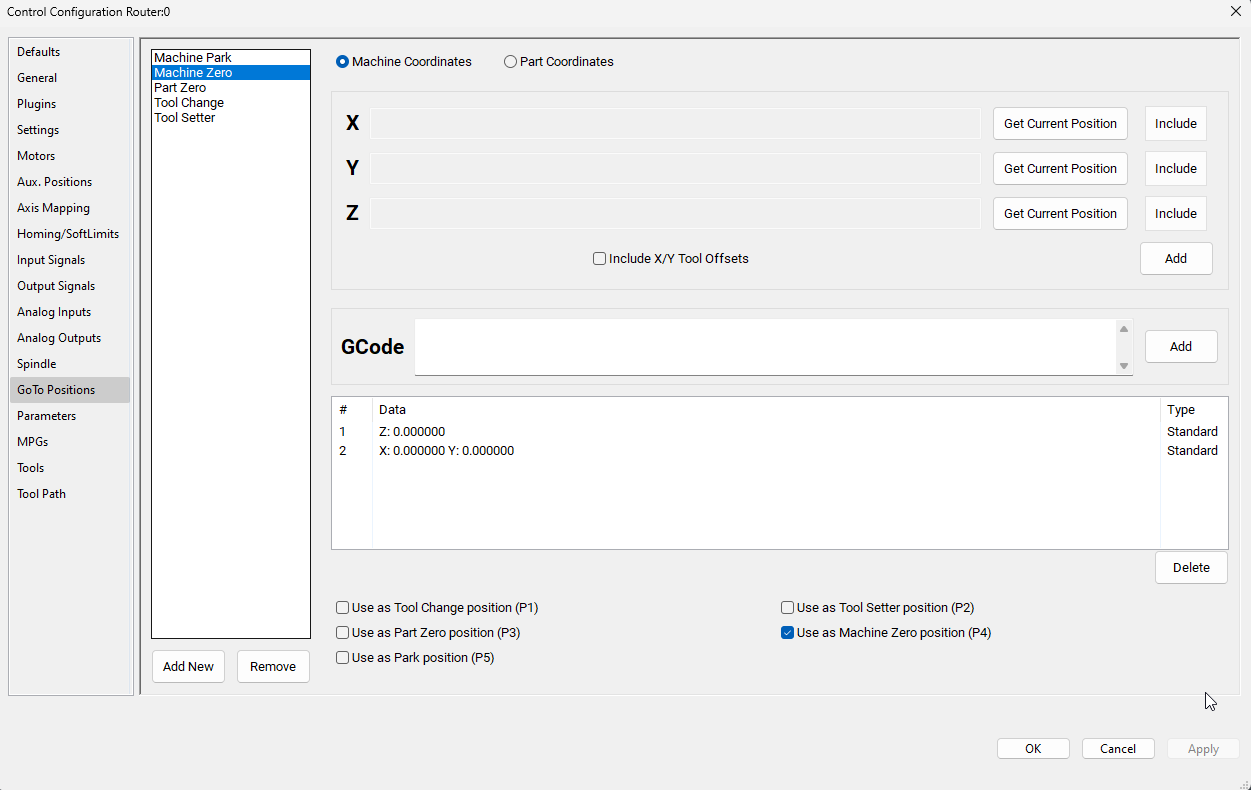The width and height of the screenshot is (1251, 790).
Task: Select Tool Setter in the positions list
Action: [185, 118]
